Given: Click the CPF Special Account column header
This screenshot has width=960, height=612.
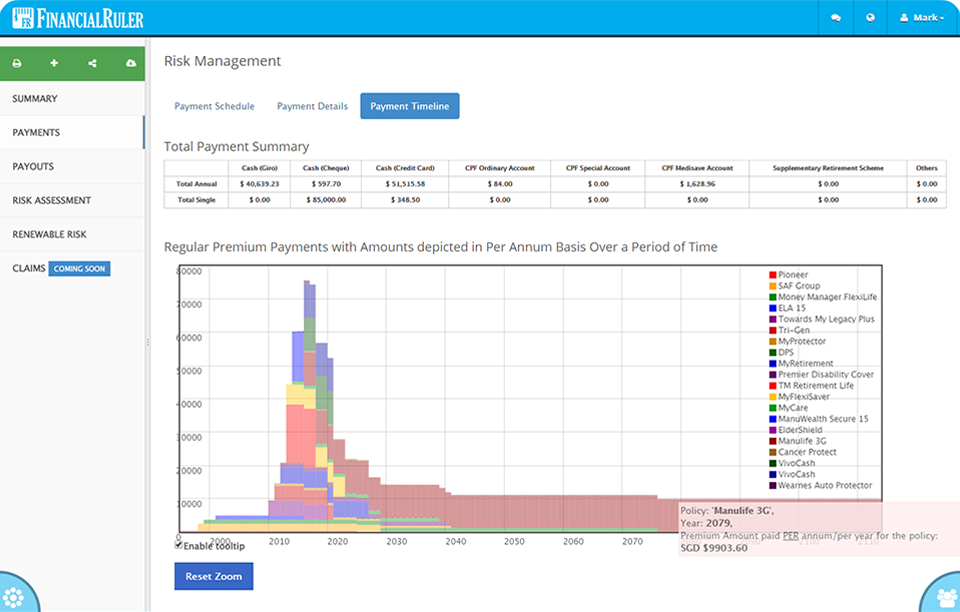Looking at the screenshot, I should [x=598, y=168].
